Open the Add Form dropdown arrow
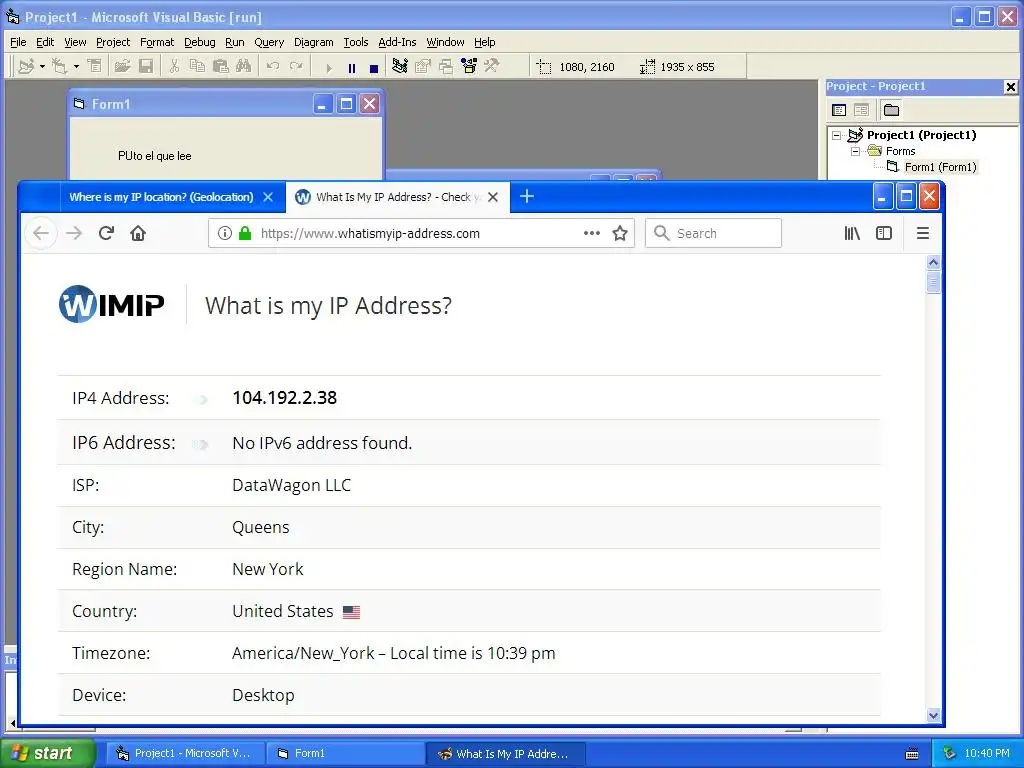The height and width of the screenshot is (768, 1024). [76, 67]
